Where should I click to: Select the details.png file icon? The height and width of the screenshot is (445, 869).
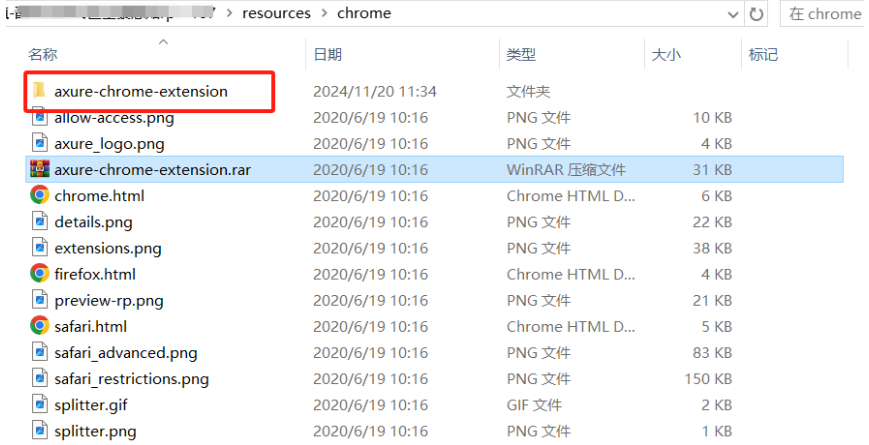tap(40, 222)
